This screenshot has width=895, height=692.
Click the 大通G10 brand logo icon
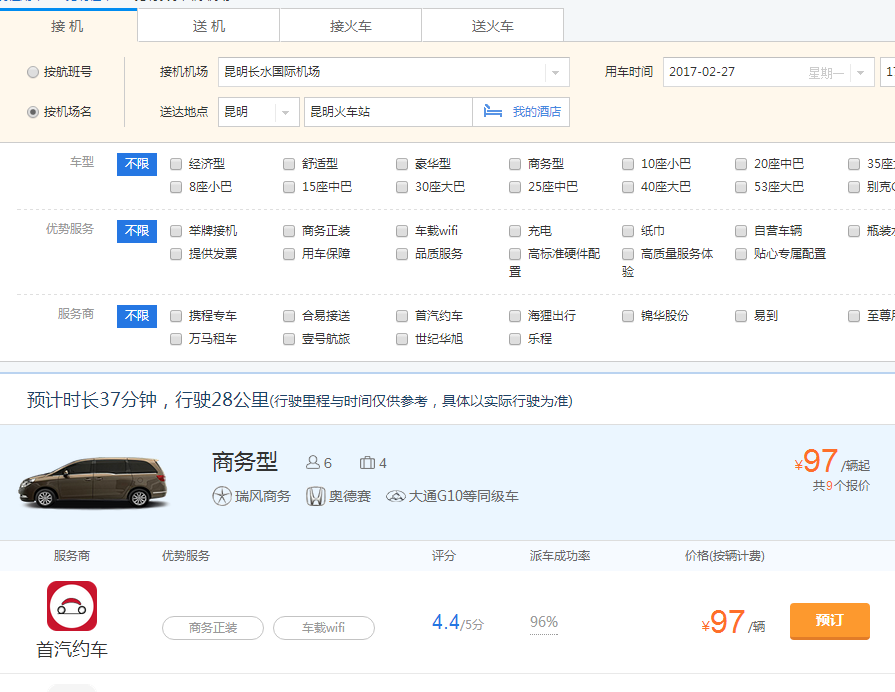(x=396, y=496)
